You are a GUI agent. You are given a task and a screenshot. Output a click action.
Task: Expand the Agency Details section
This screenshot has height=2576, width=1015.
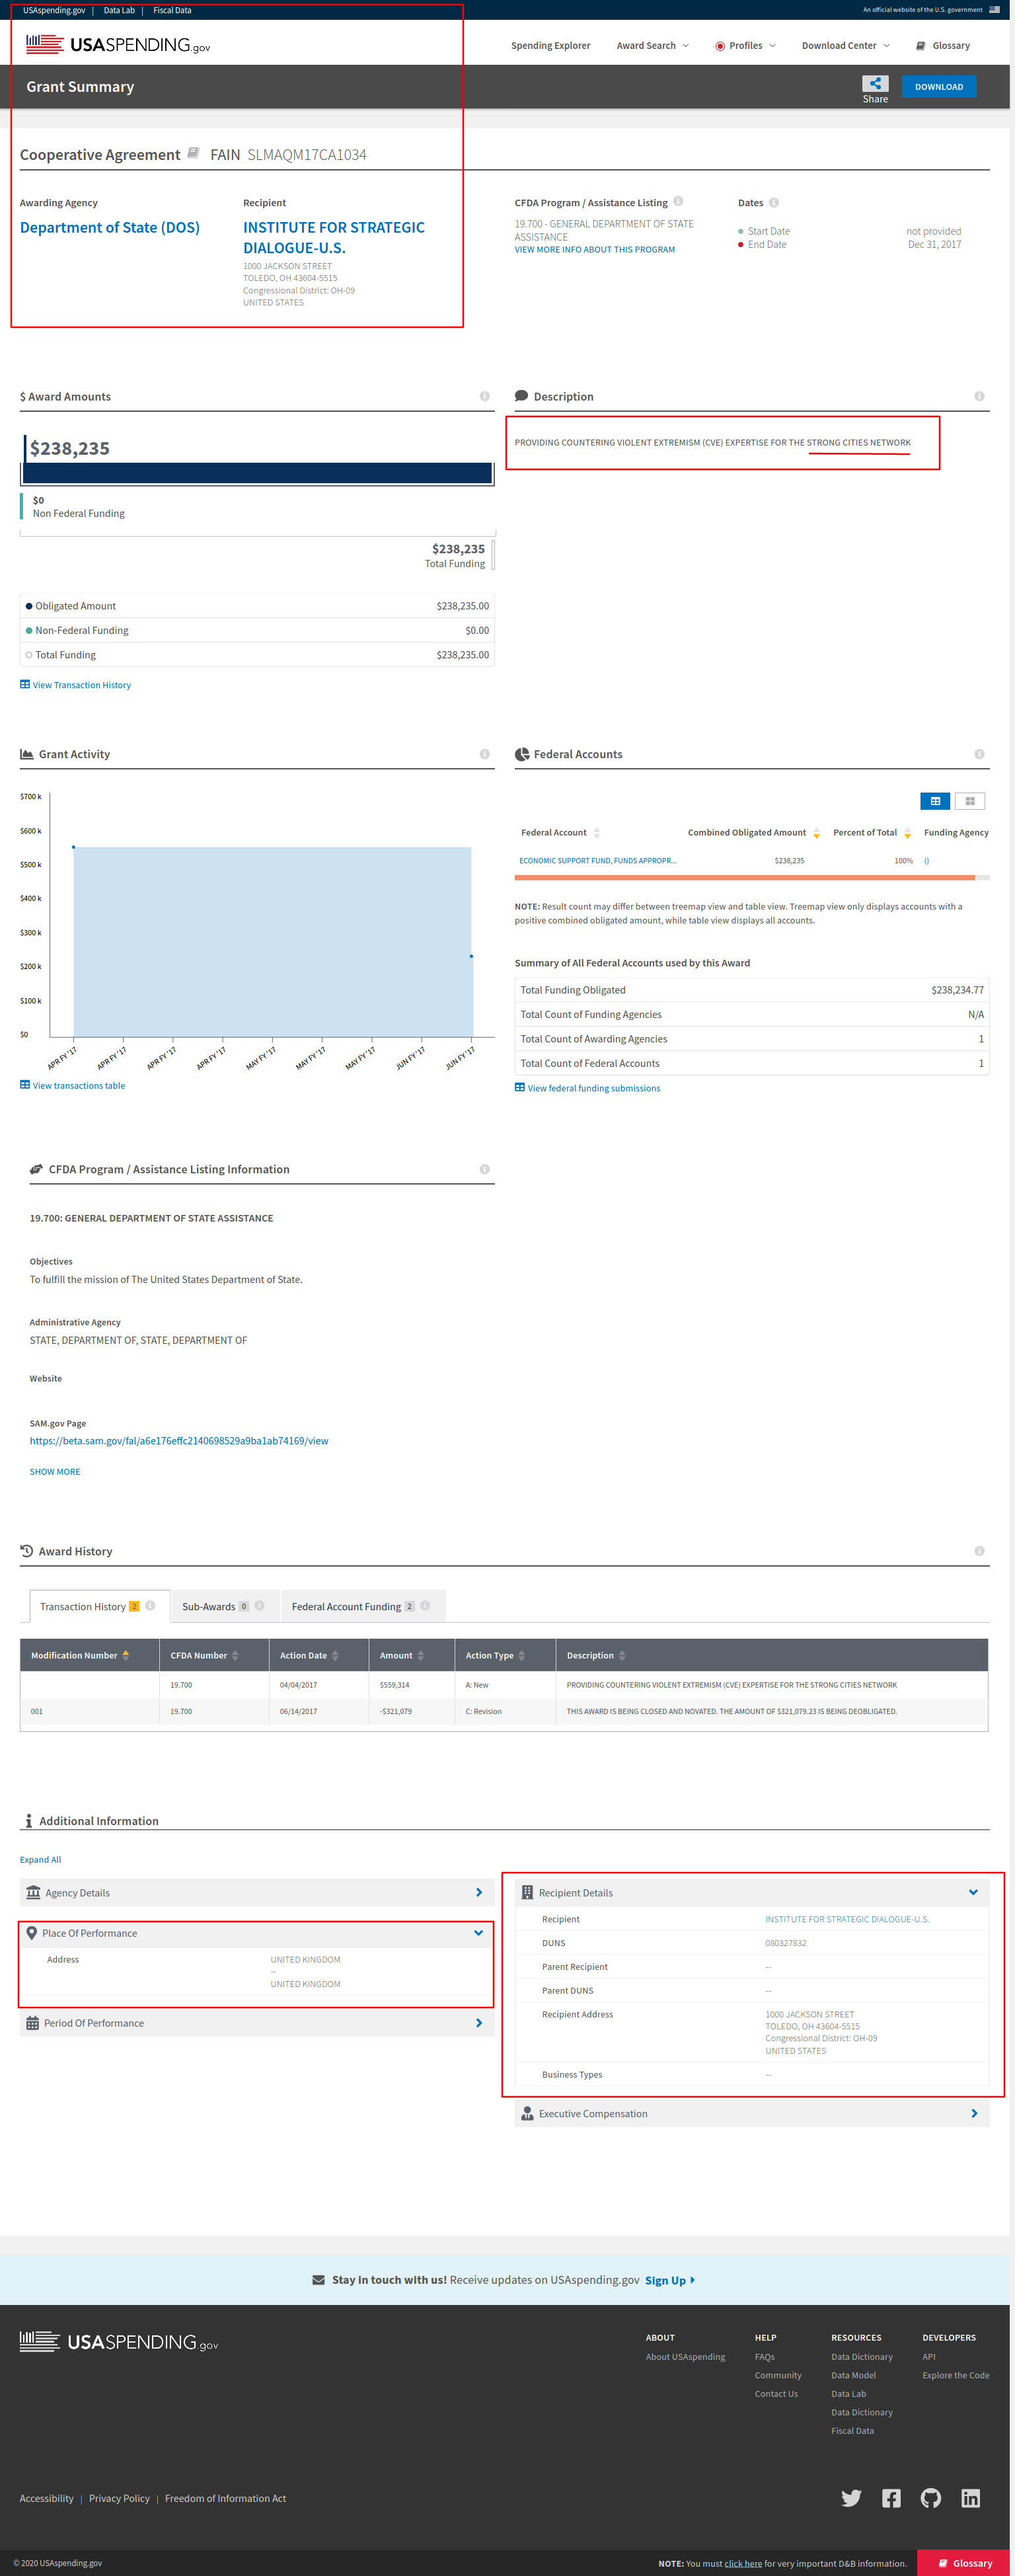tap(257, 1892)
